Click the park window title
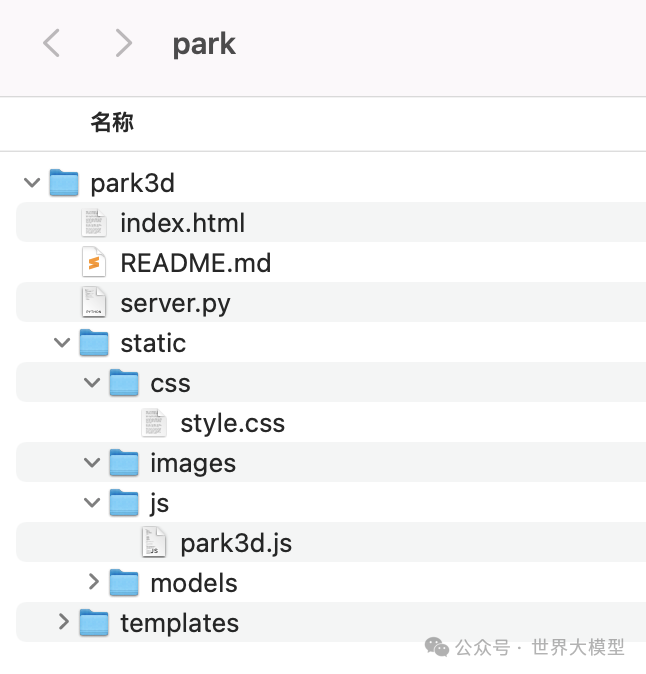 [x=204, y=45]
